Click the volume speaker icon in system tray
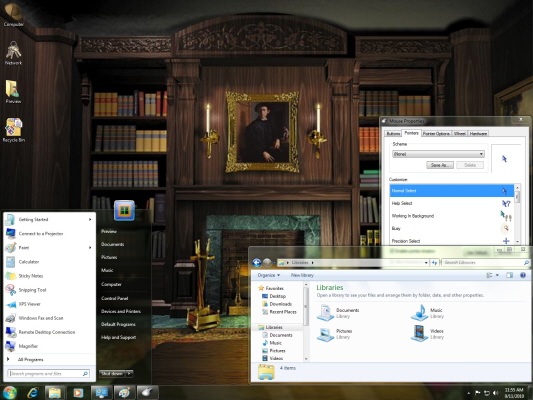The image size is (533, 400). point(496,393)
